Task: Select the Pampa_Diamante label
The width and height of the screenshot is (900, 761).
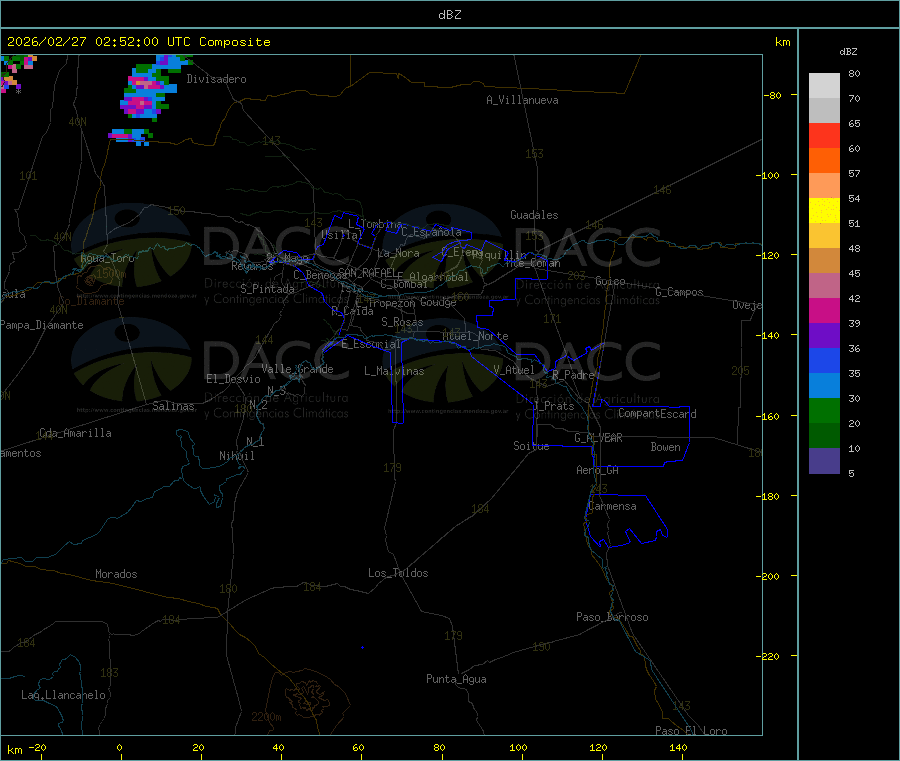Action: pos(41,325)
